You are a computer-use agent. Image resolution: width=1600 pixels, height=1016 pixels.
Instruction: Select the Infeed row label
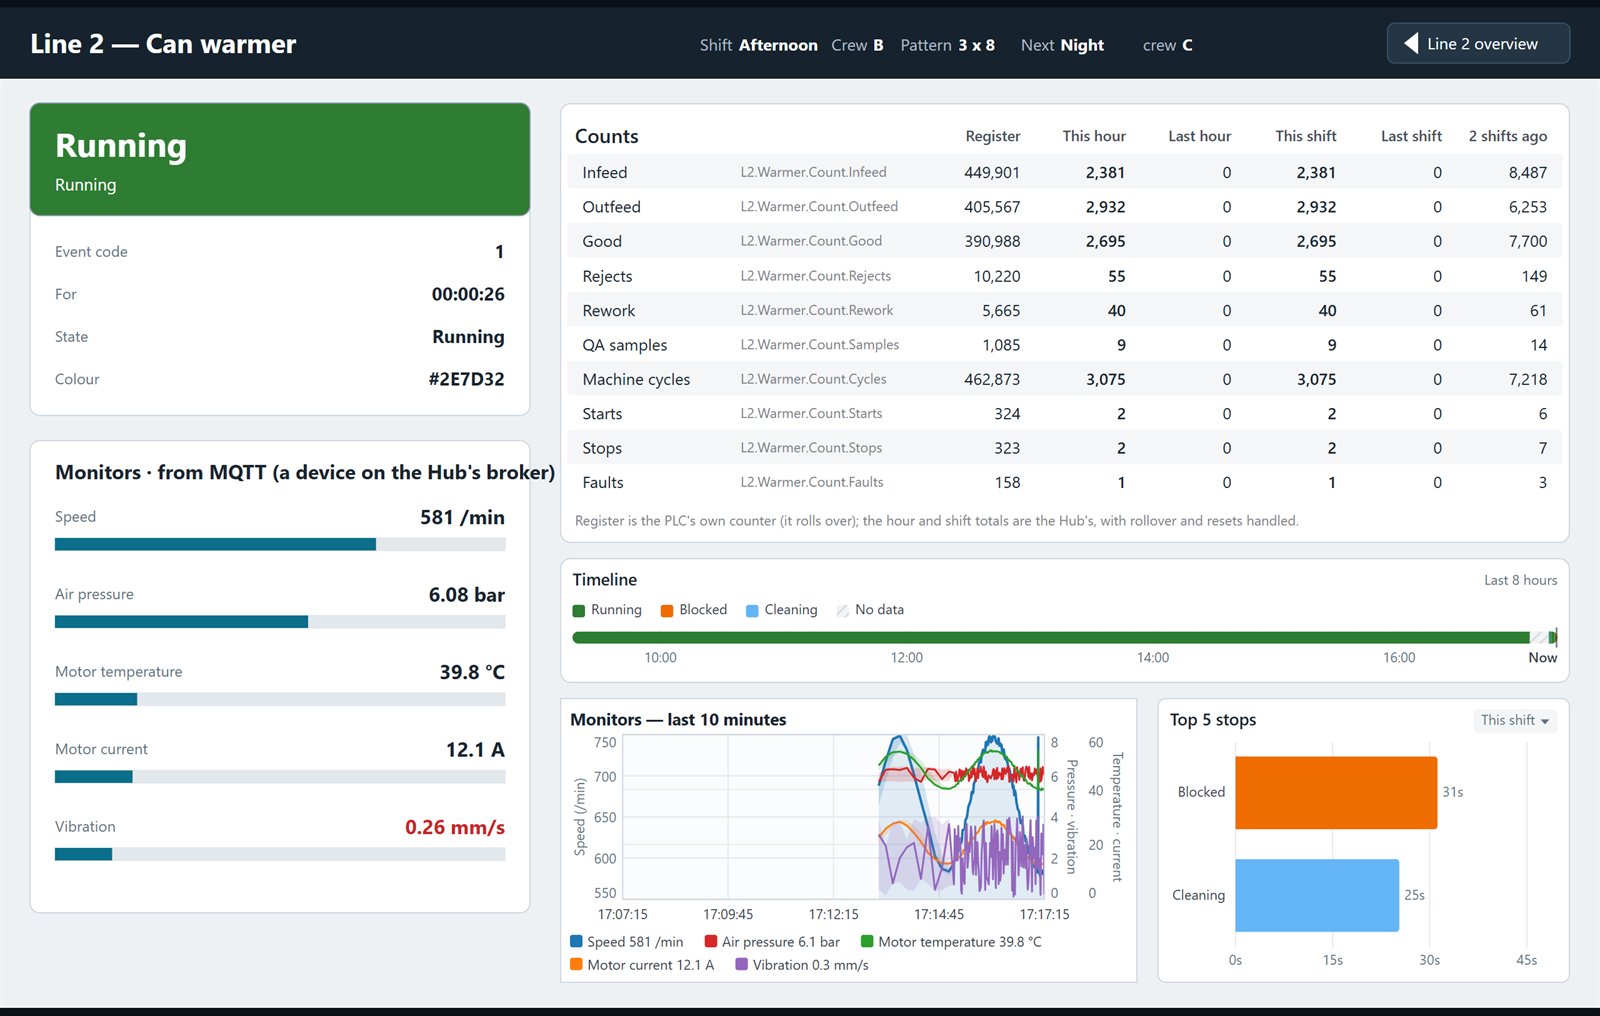tap(604, 172)
